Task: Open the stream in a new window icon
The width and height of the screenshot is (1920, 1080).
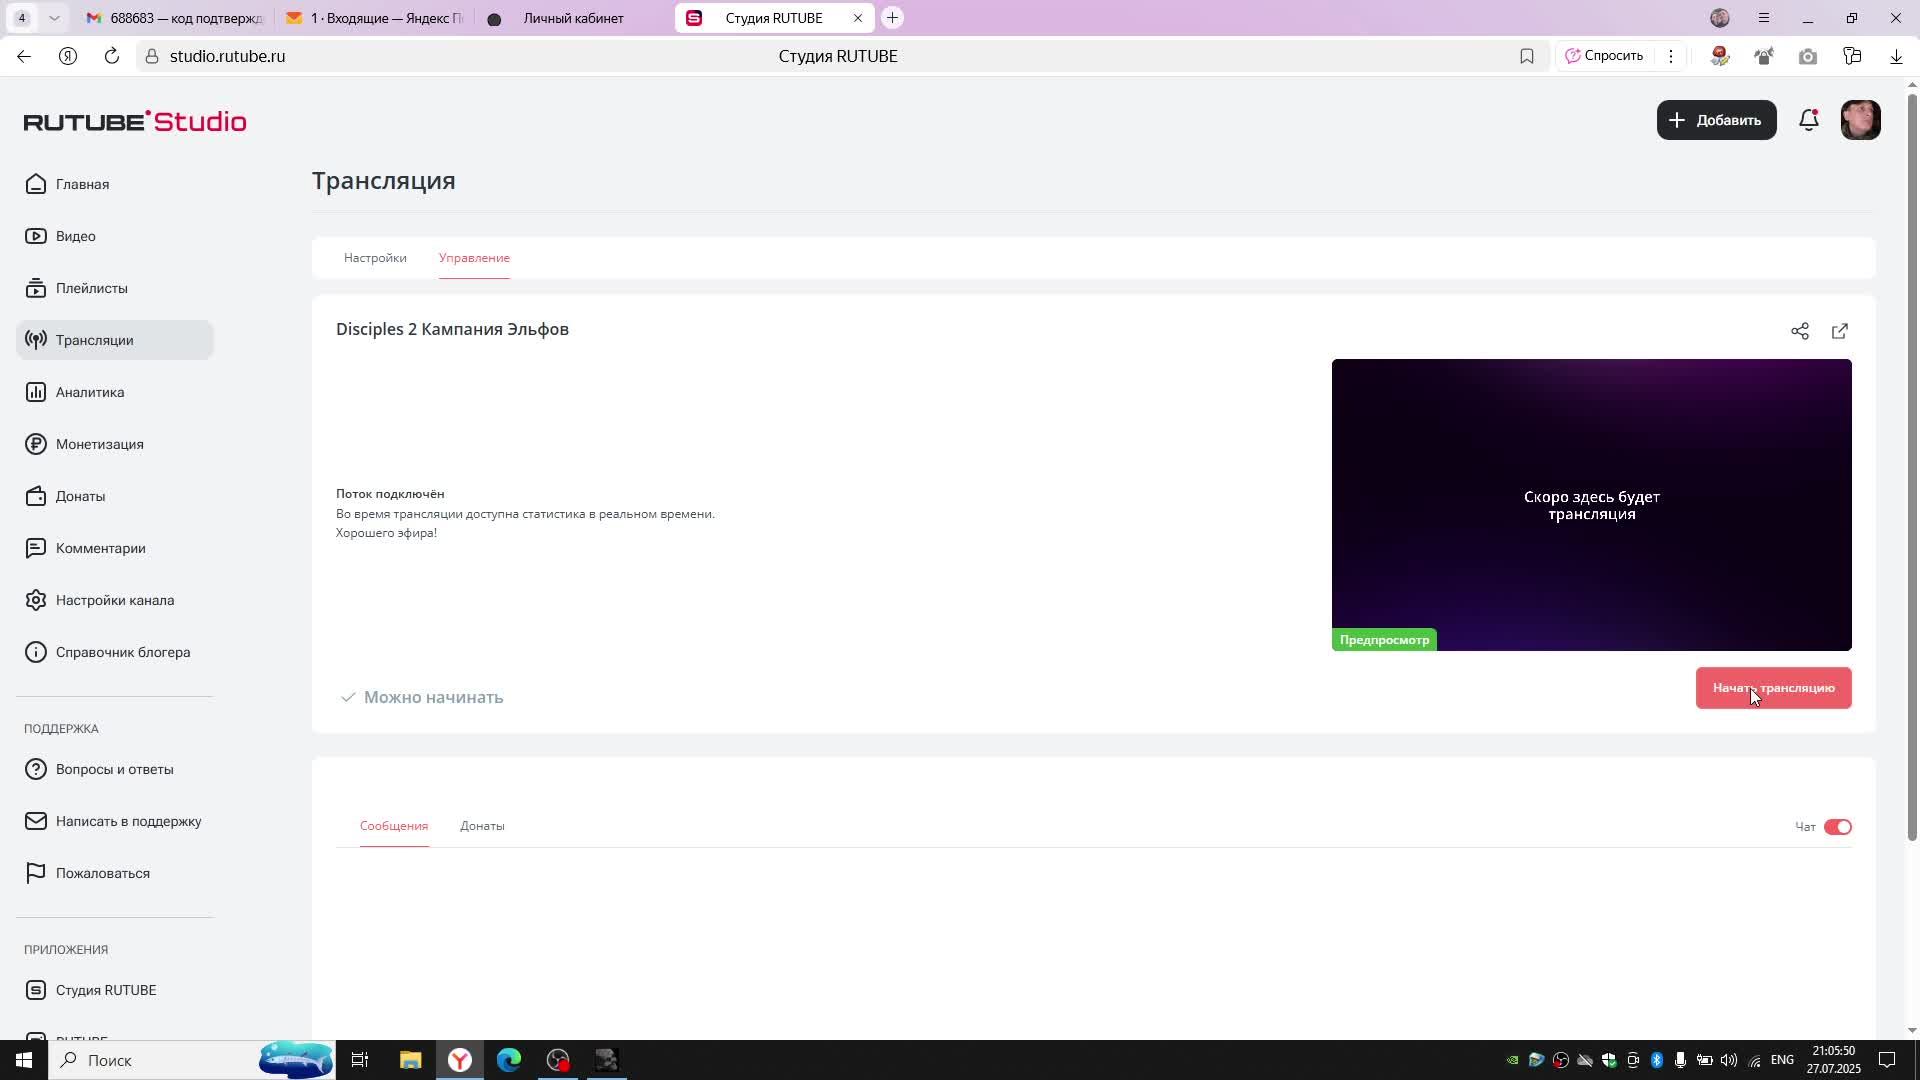Action: click(x=1840, y=331)
